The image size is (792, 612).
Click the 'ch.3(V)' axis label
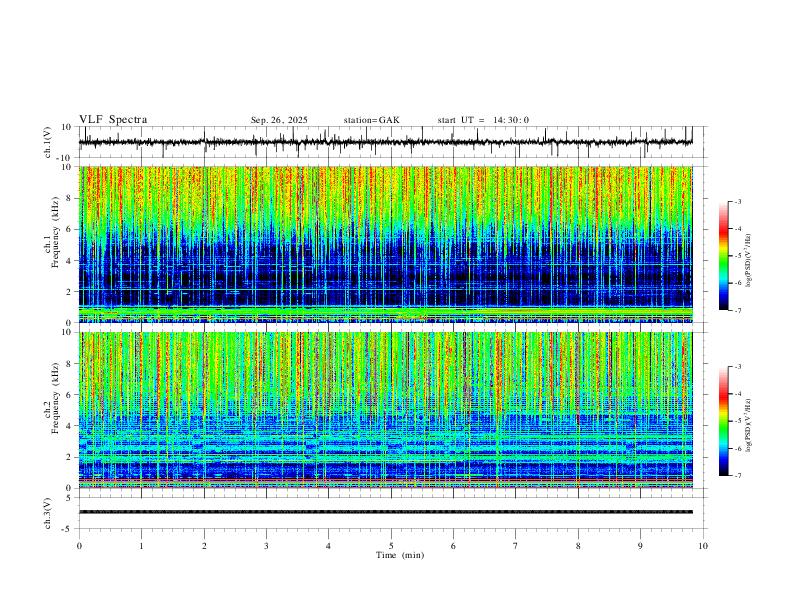(48, 513)
